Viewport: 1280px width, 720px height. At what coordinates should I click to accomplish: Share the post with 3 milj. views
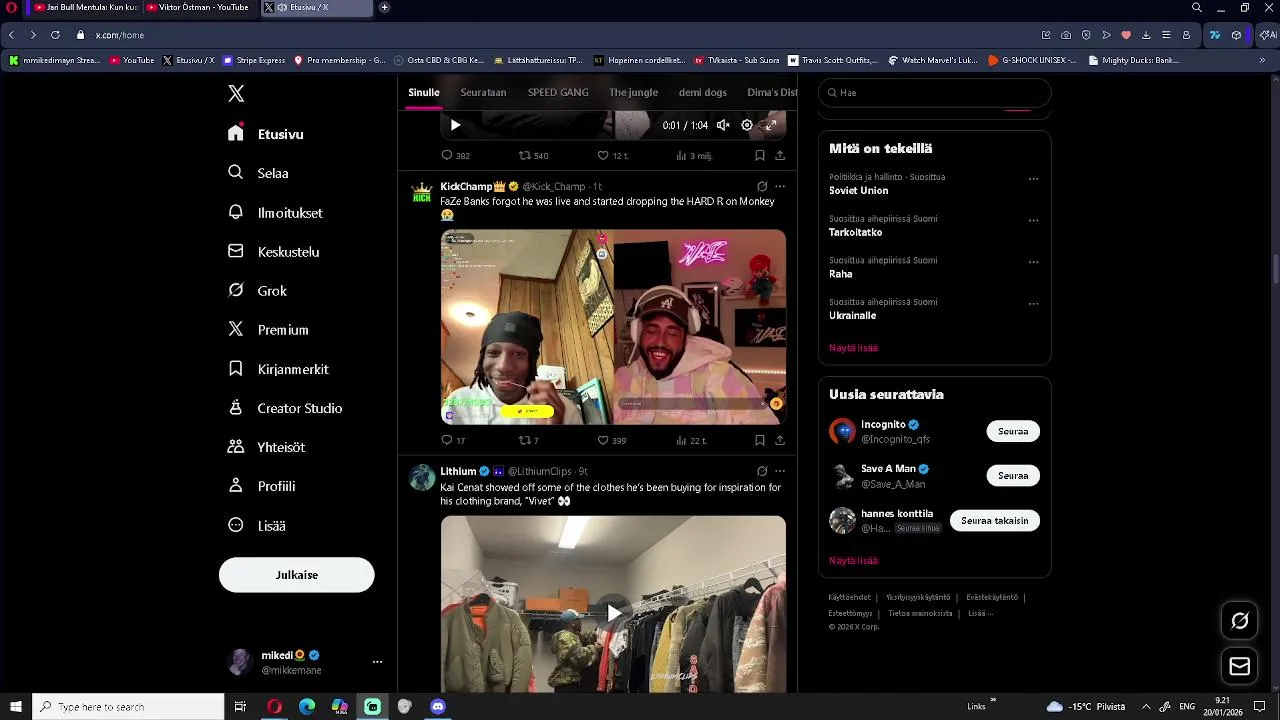click(780, 155)
